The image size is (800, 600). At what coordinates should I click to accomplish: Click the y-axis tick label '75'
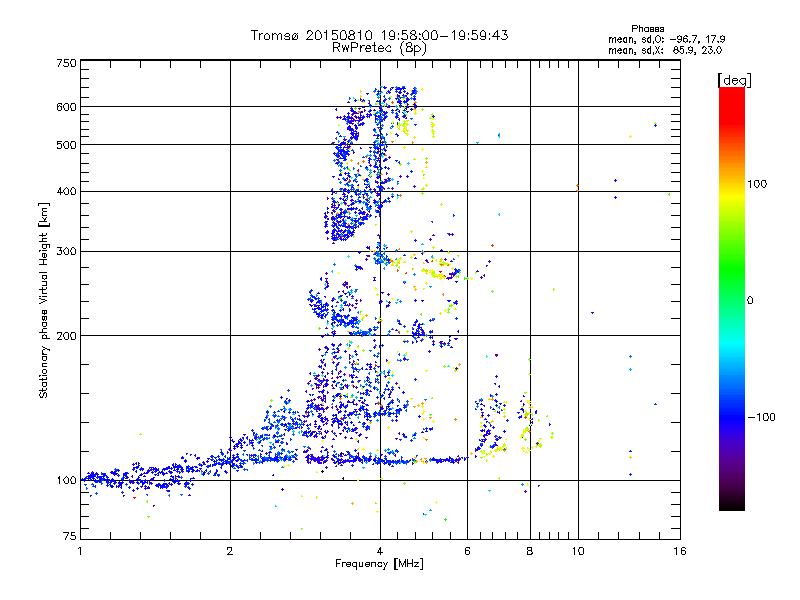click(x=70, y=536)
